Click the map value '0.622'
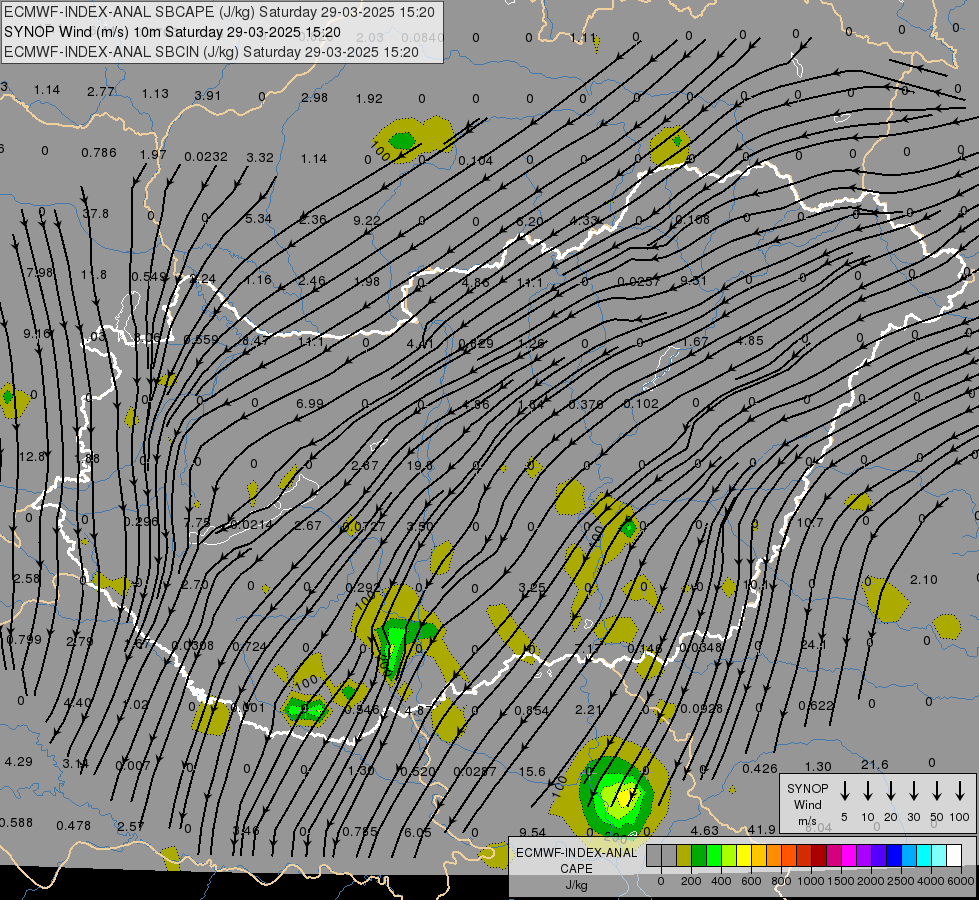This screenshot has width=979, height=900. [816, 706]
